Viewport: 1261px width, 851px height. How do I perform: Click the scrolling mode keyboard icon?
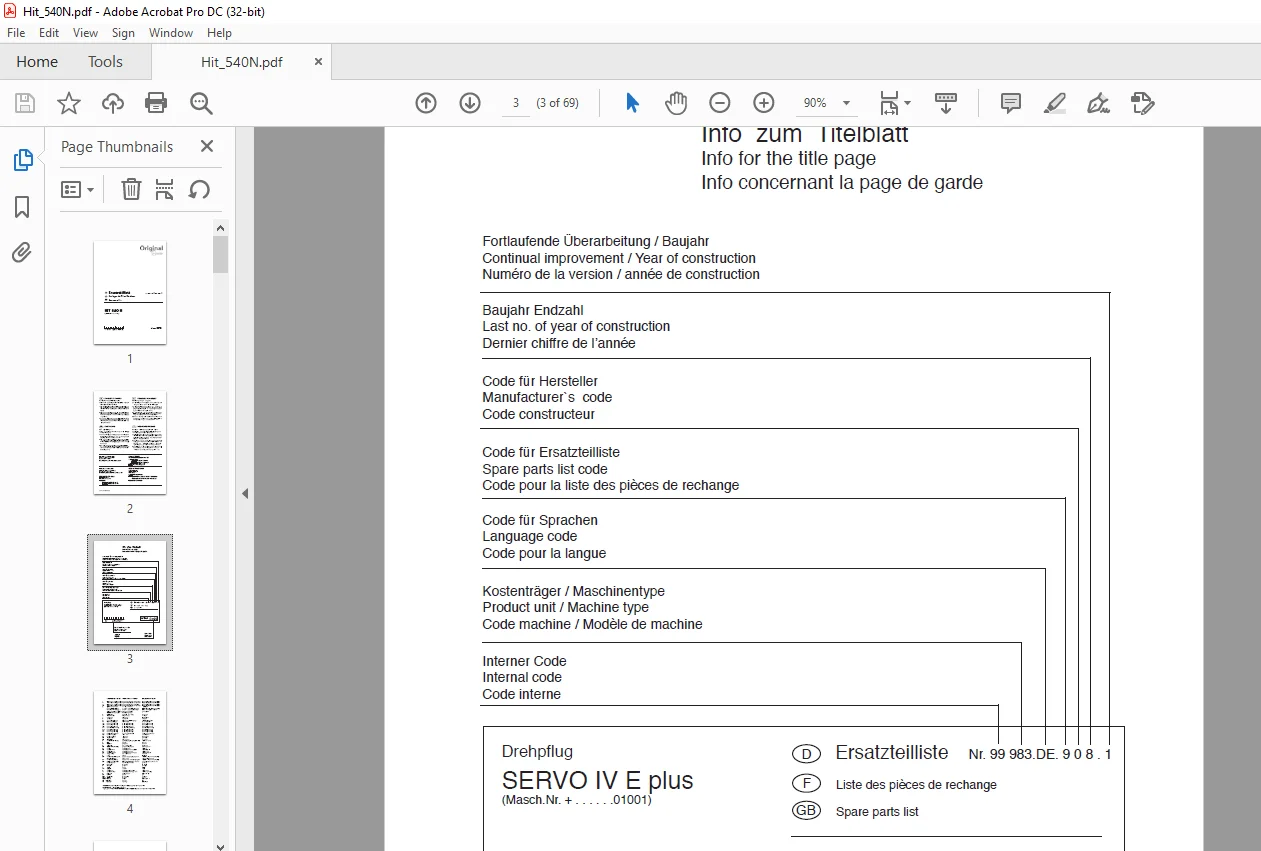[x=945, y=103]
